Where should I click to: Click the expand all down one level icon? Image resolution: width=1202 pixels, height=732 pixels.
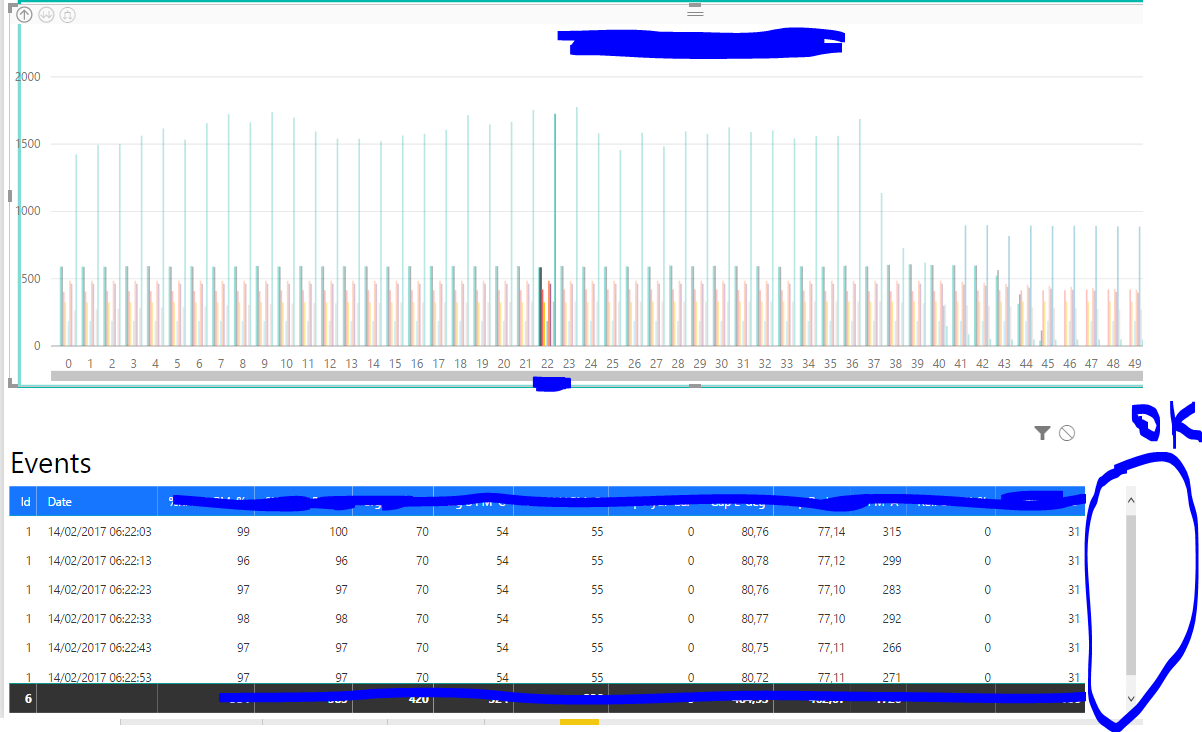(x=67, y=15)
